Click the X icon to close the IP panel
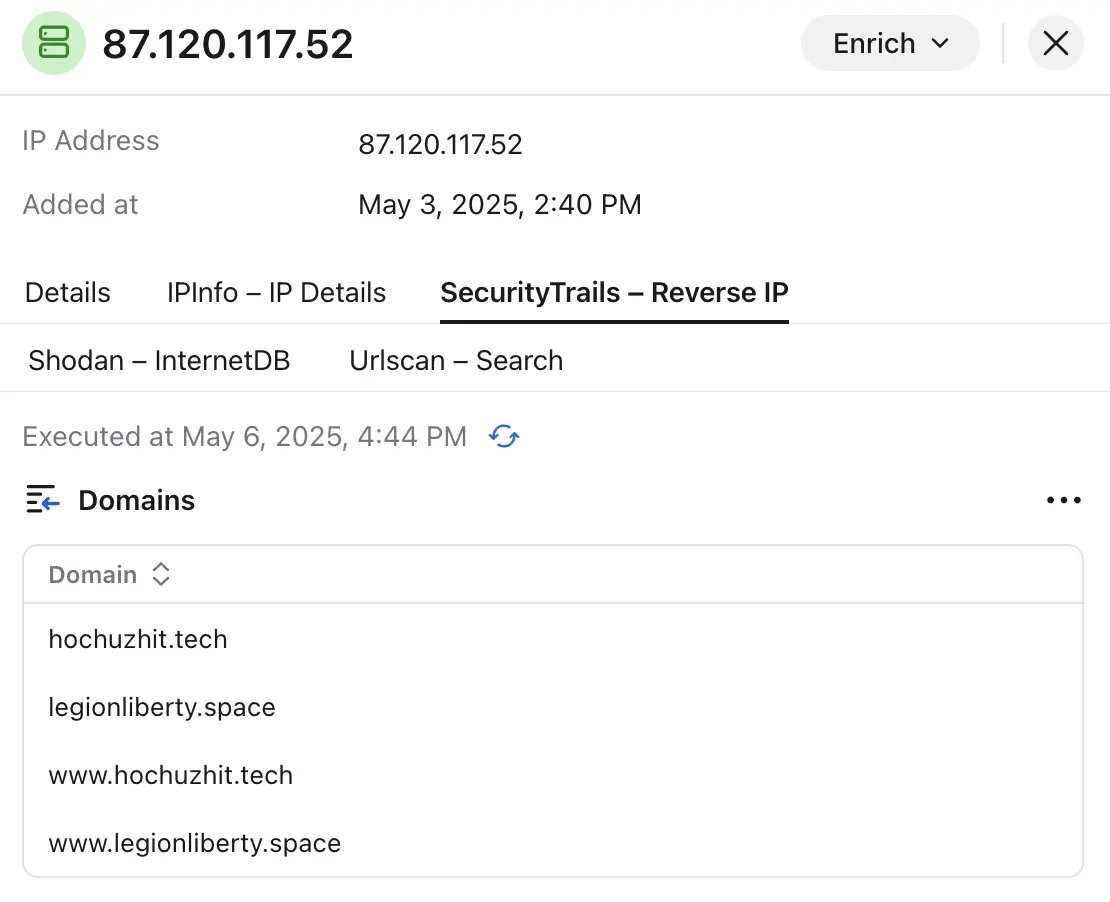 [1056, 43]
